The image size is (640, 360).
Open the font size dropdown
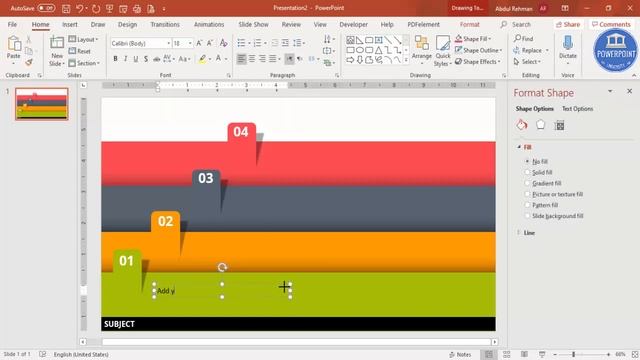click(190, 43)
